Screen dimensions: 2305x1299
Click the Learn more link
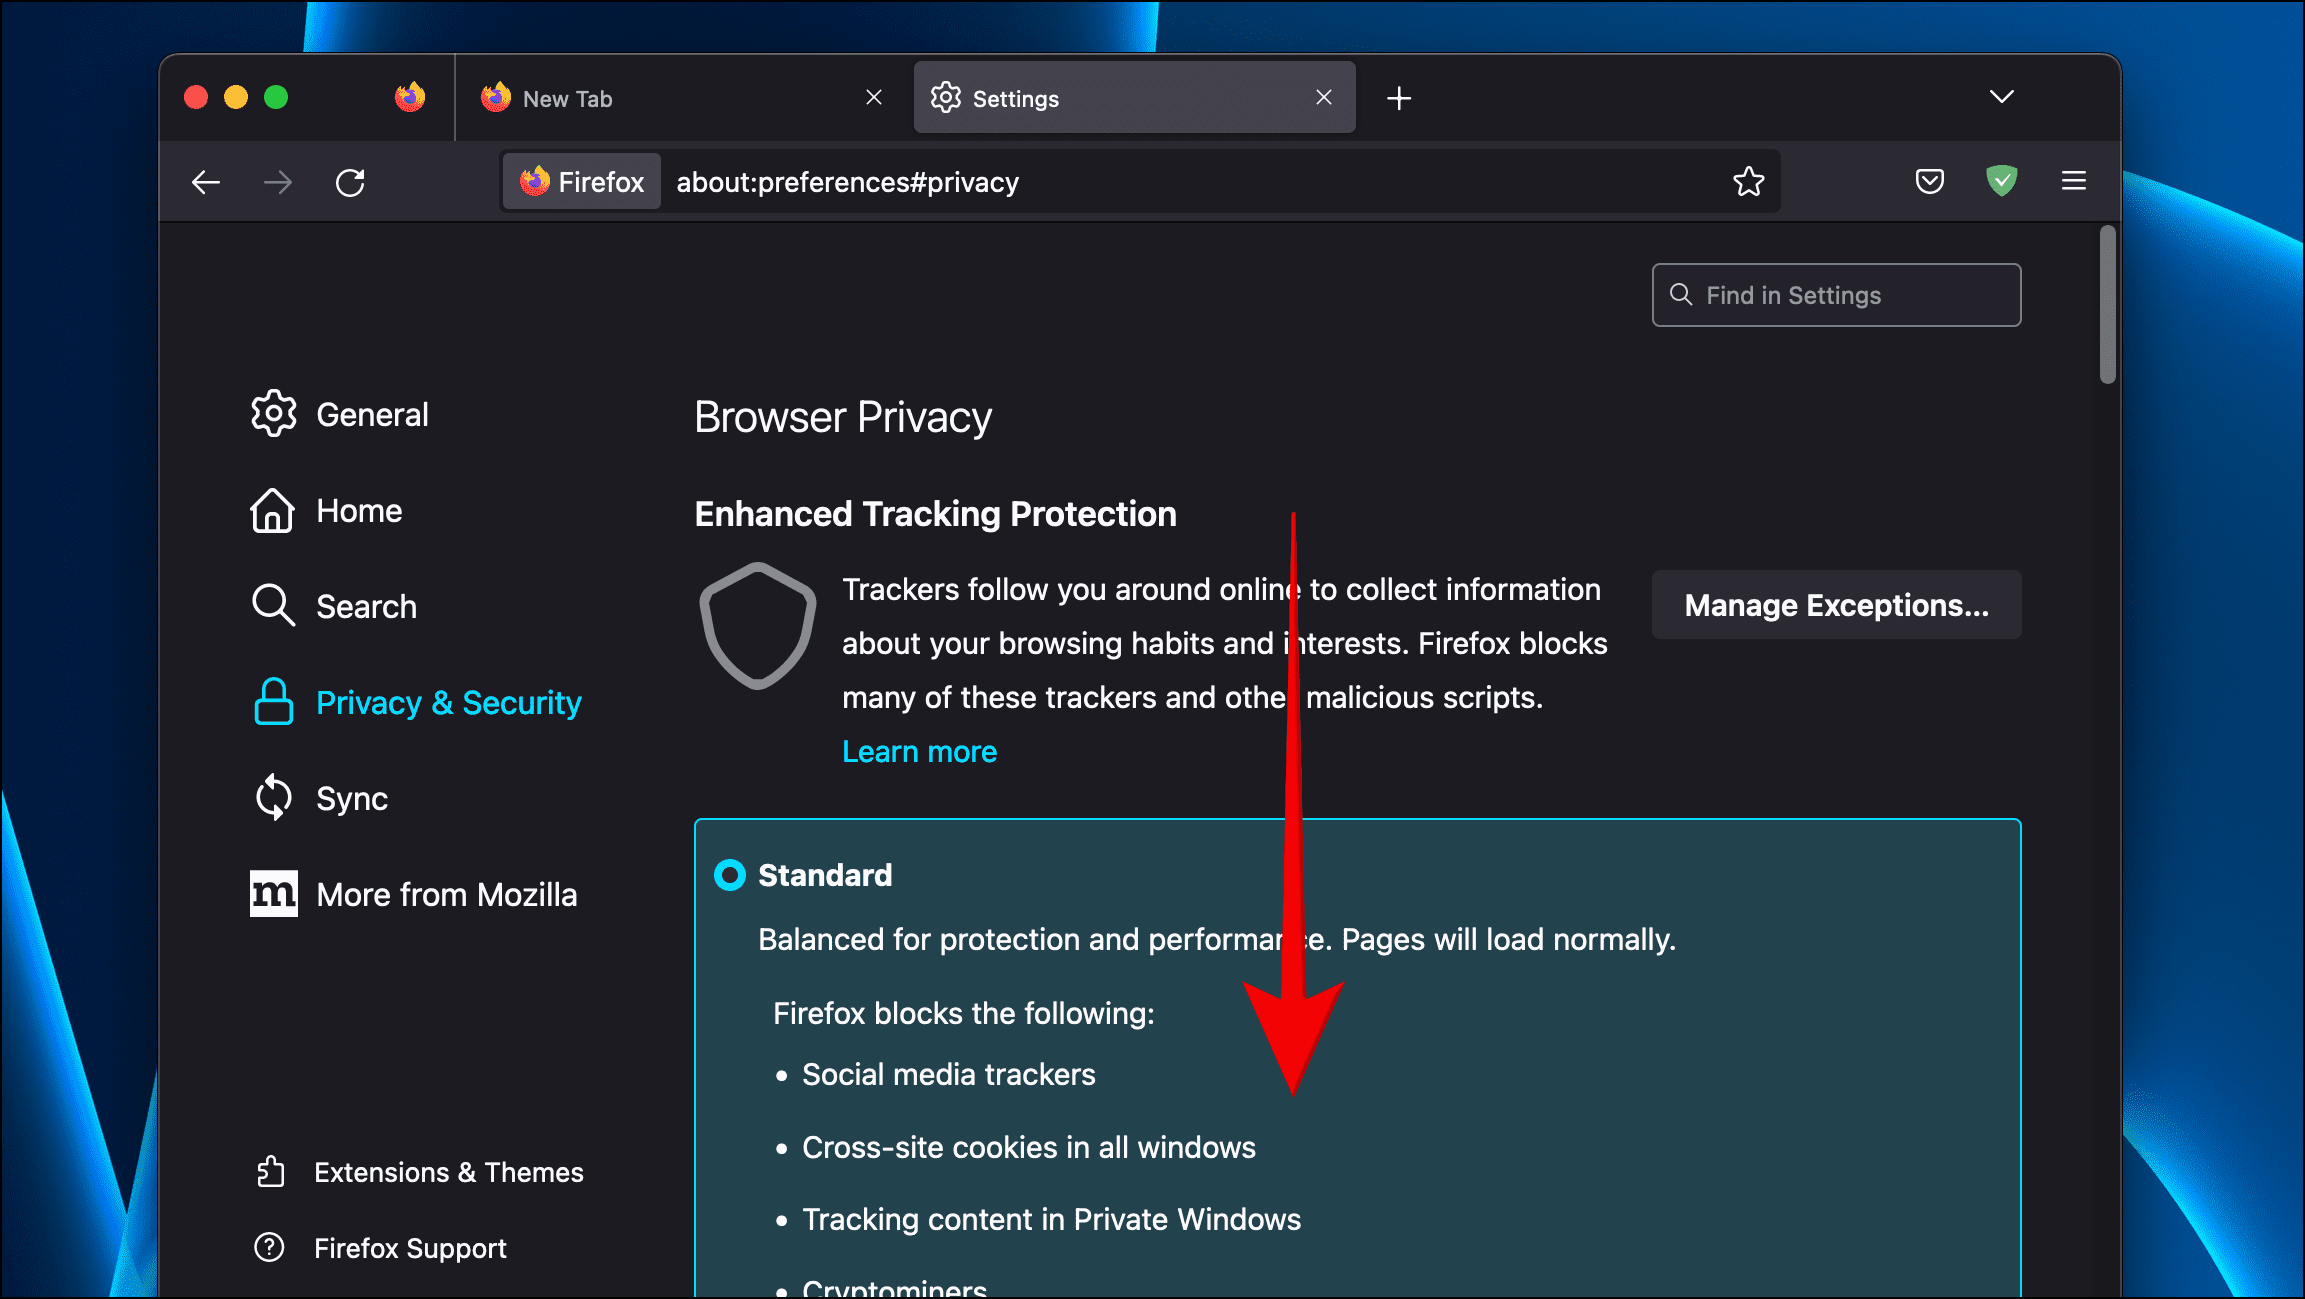pos(918,752)
